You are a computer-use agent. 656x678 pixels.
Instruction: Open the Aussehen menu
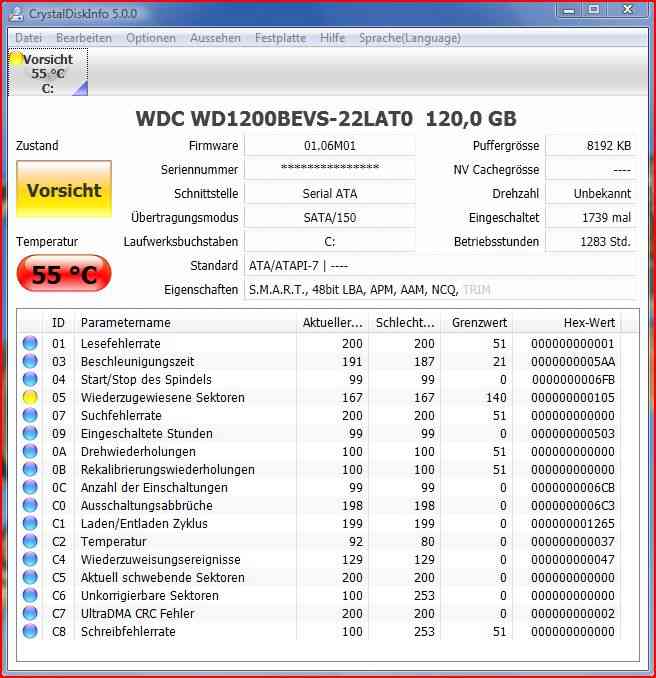coord(215,38)
